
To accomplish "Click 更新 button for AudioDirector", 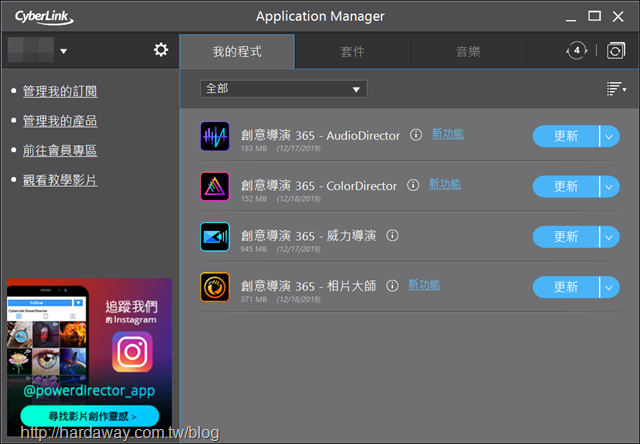I will tap(566, 136).
